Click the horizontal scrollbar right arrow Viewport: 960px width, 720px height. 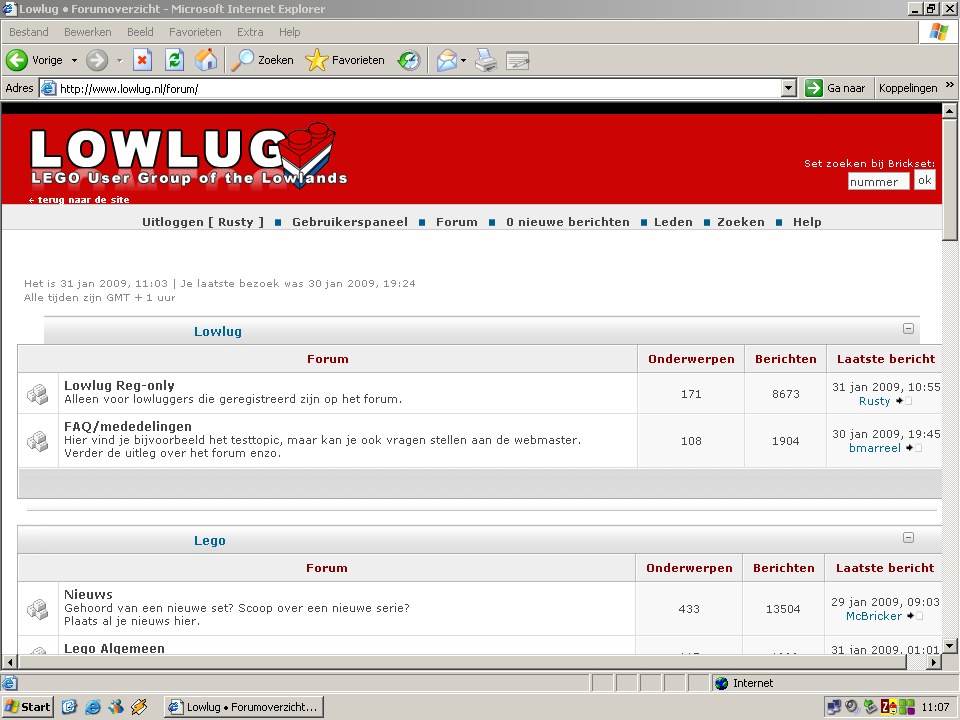tap(934, 662)
